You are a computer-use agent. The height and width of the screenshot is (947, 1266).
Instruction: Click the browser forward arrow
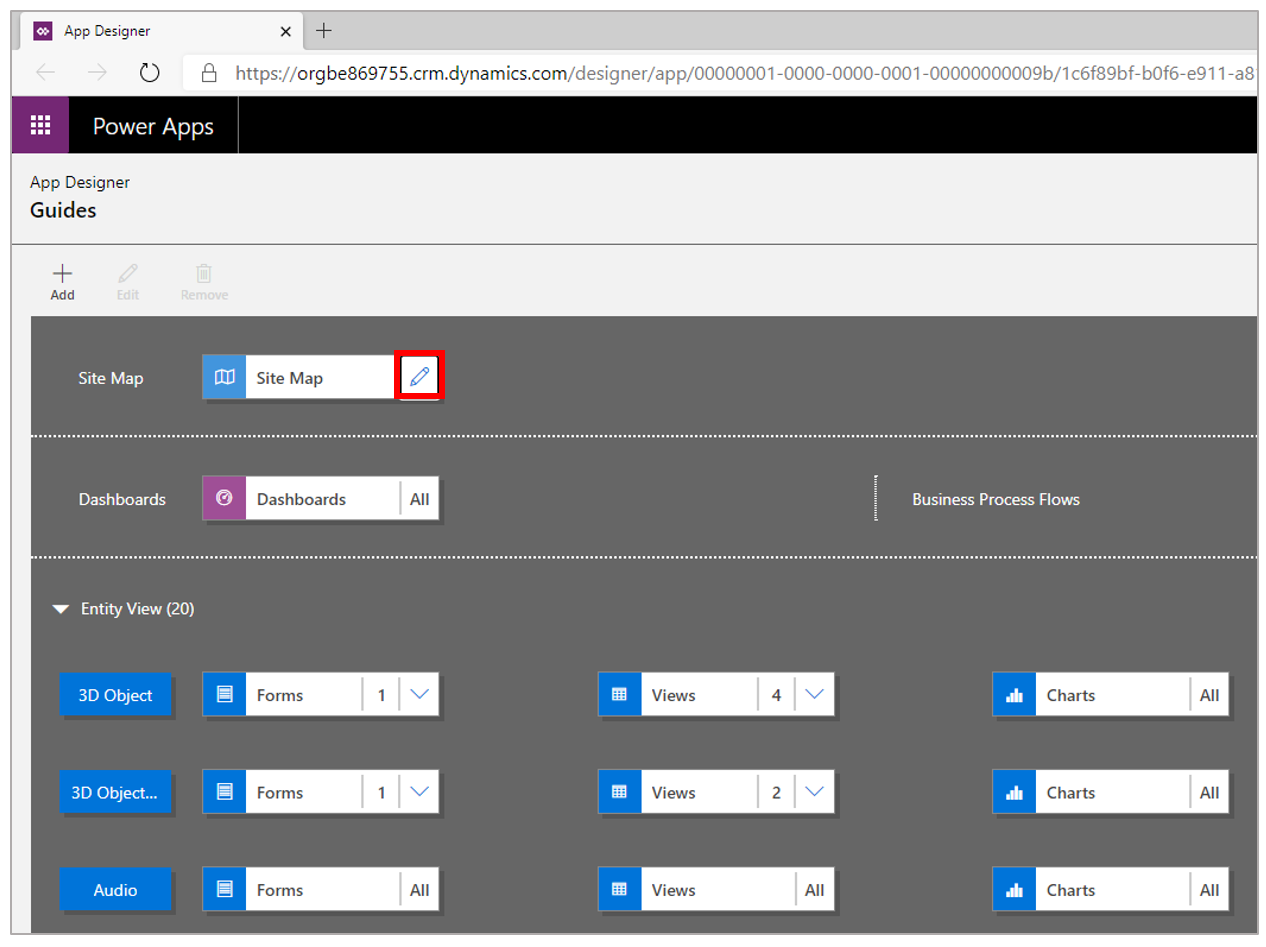[x=97, y=72]
